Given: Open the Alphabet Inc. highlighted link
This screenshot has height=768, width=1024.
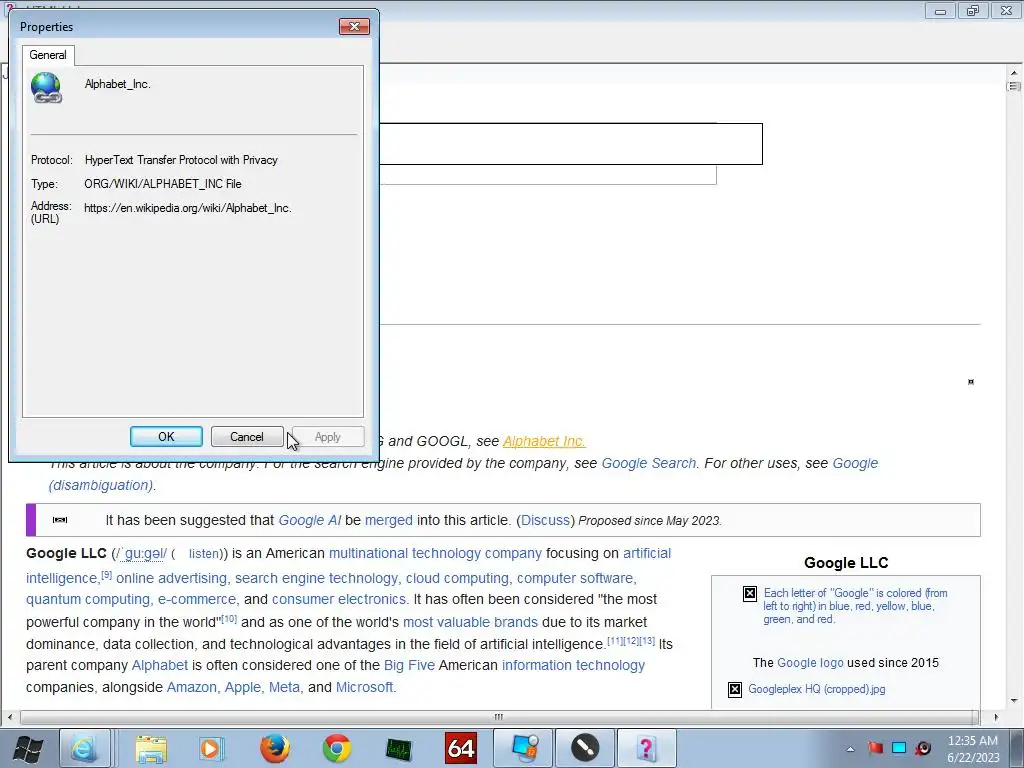Looking at the screenshot, I should tap(544, 441).
